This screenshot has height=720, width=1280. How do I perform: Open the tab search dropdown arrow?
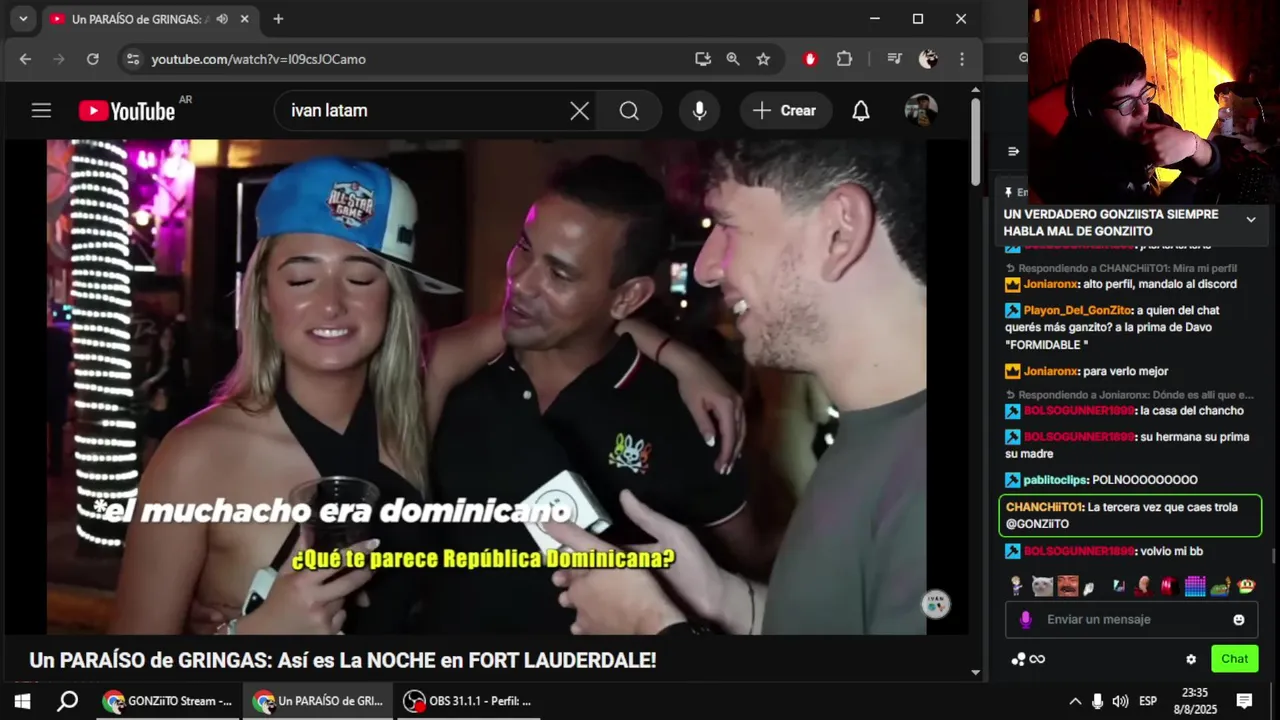23,19
